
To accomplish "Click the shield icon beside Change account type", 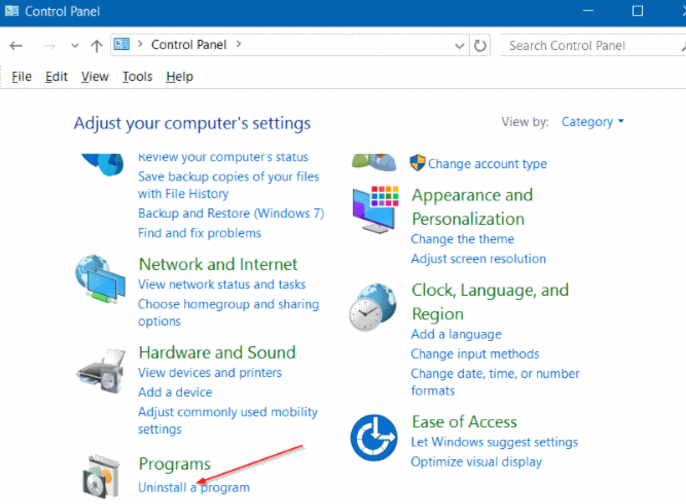I will [417, 163].
